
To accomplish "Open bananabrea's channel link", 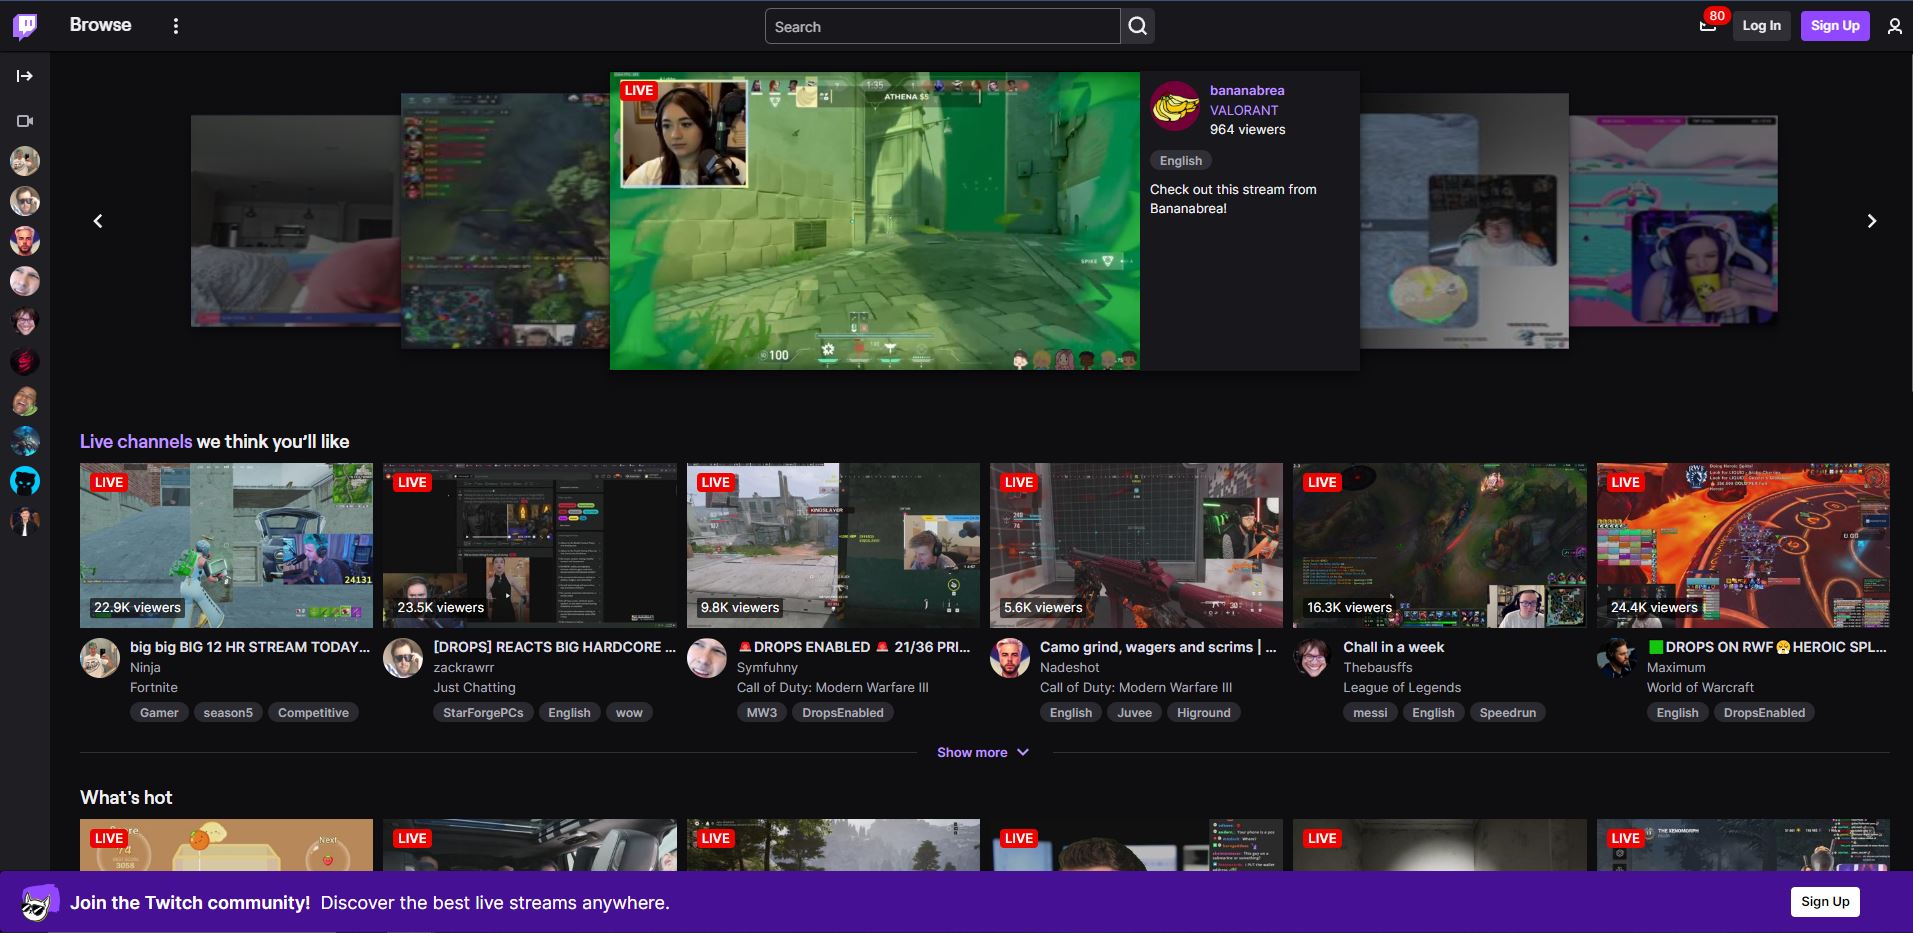I will 1246,90.
